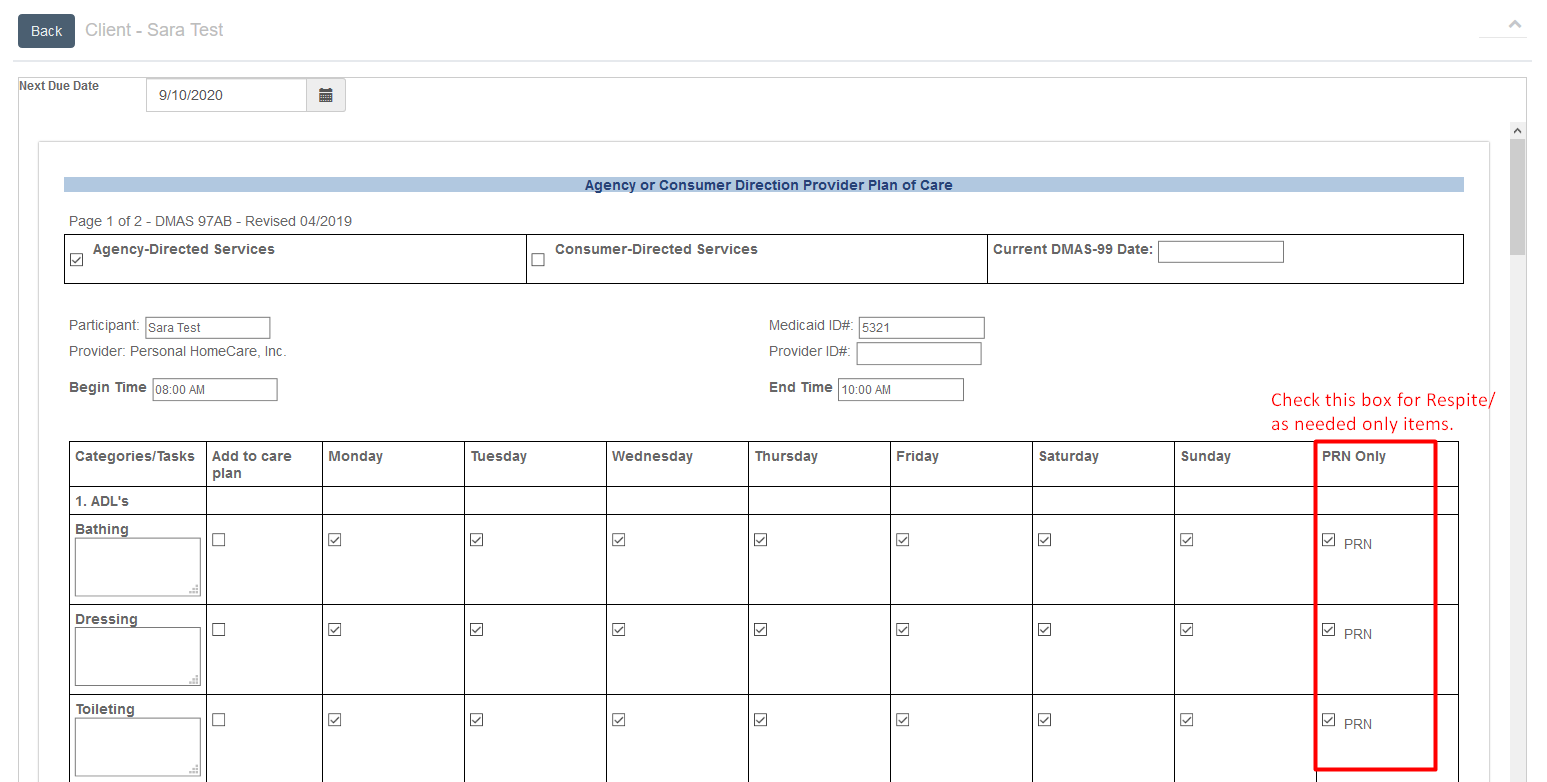Edit the Begin Time field showing 08:00 AM
This screenshot has width=1547, height=782.
tap(214, 389)
